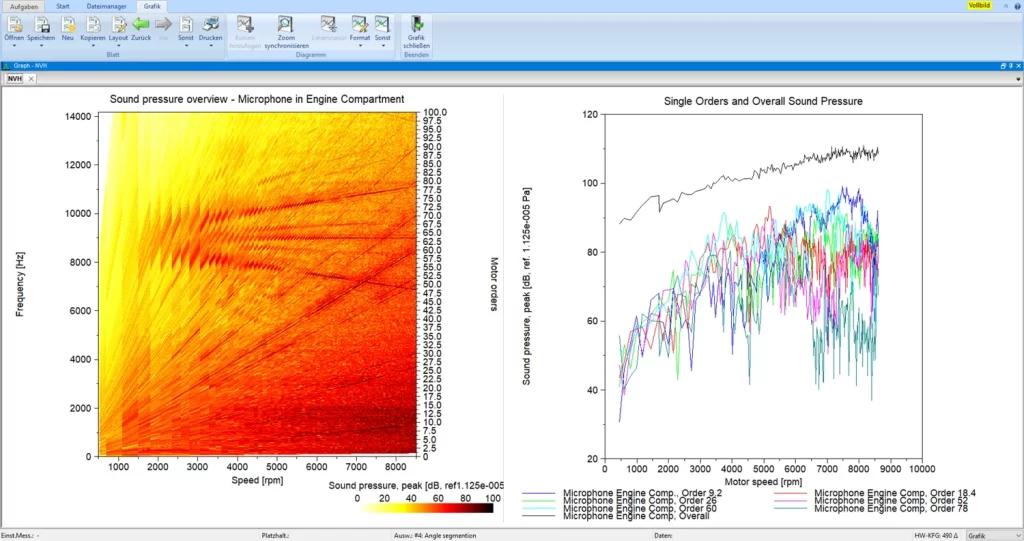Expand the Layout dropdown in ribbon
The width and height of the screenshot is (1024, 541).
118,46
